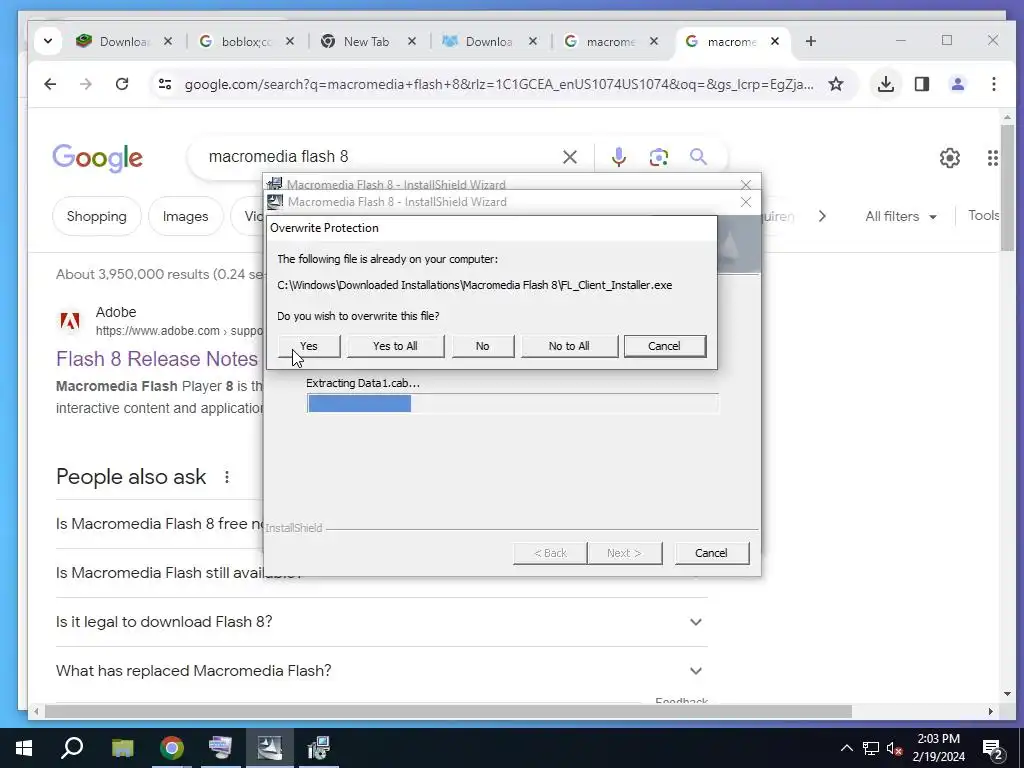Start voice search with microphone icon
The width and height of the screenshot is (1024, 768).
pos(618,157)
